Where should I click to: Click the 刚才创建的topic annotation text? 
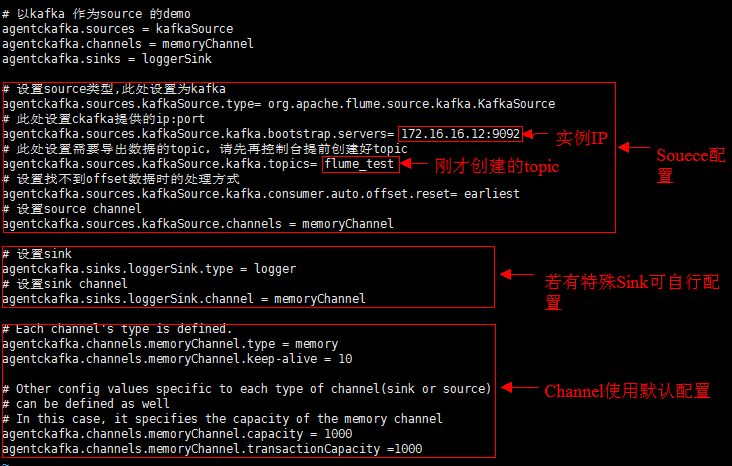click(x=496, y=166)
